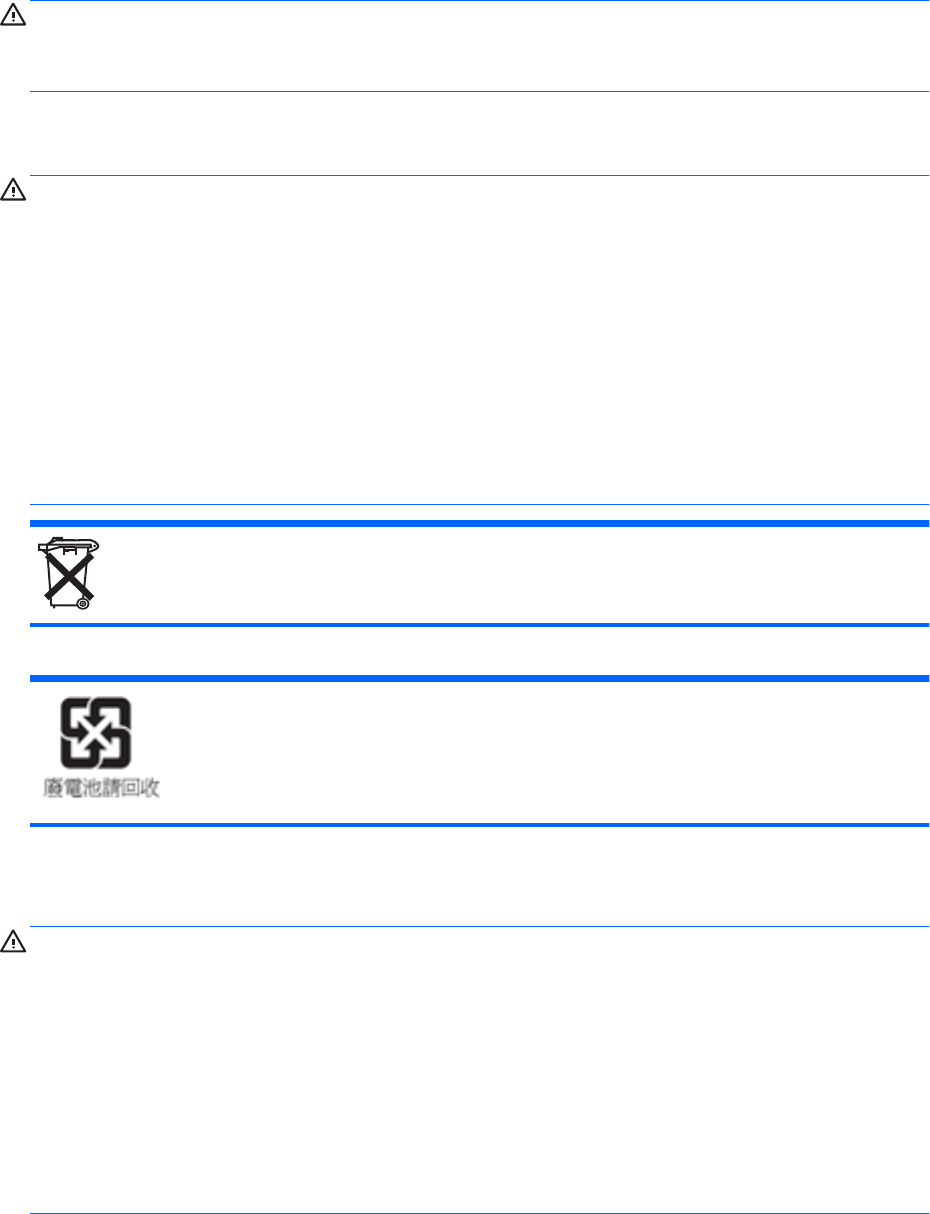Click the first warning triangle icon on the page

12,20
